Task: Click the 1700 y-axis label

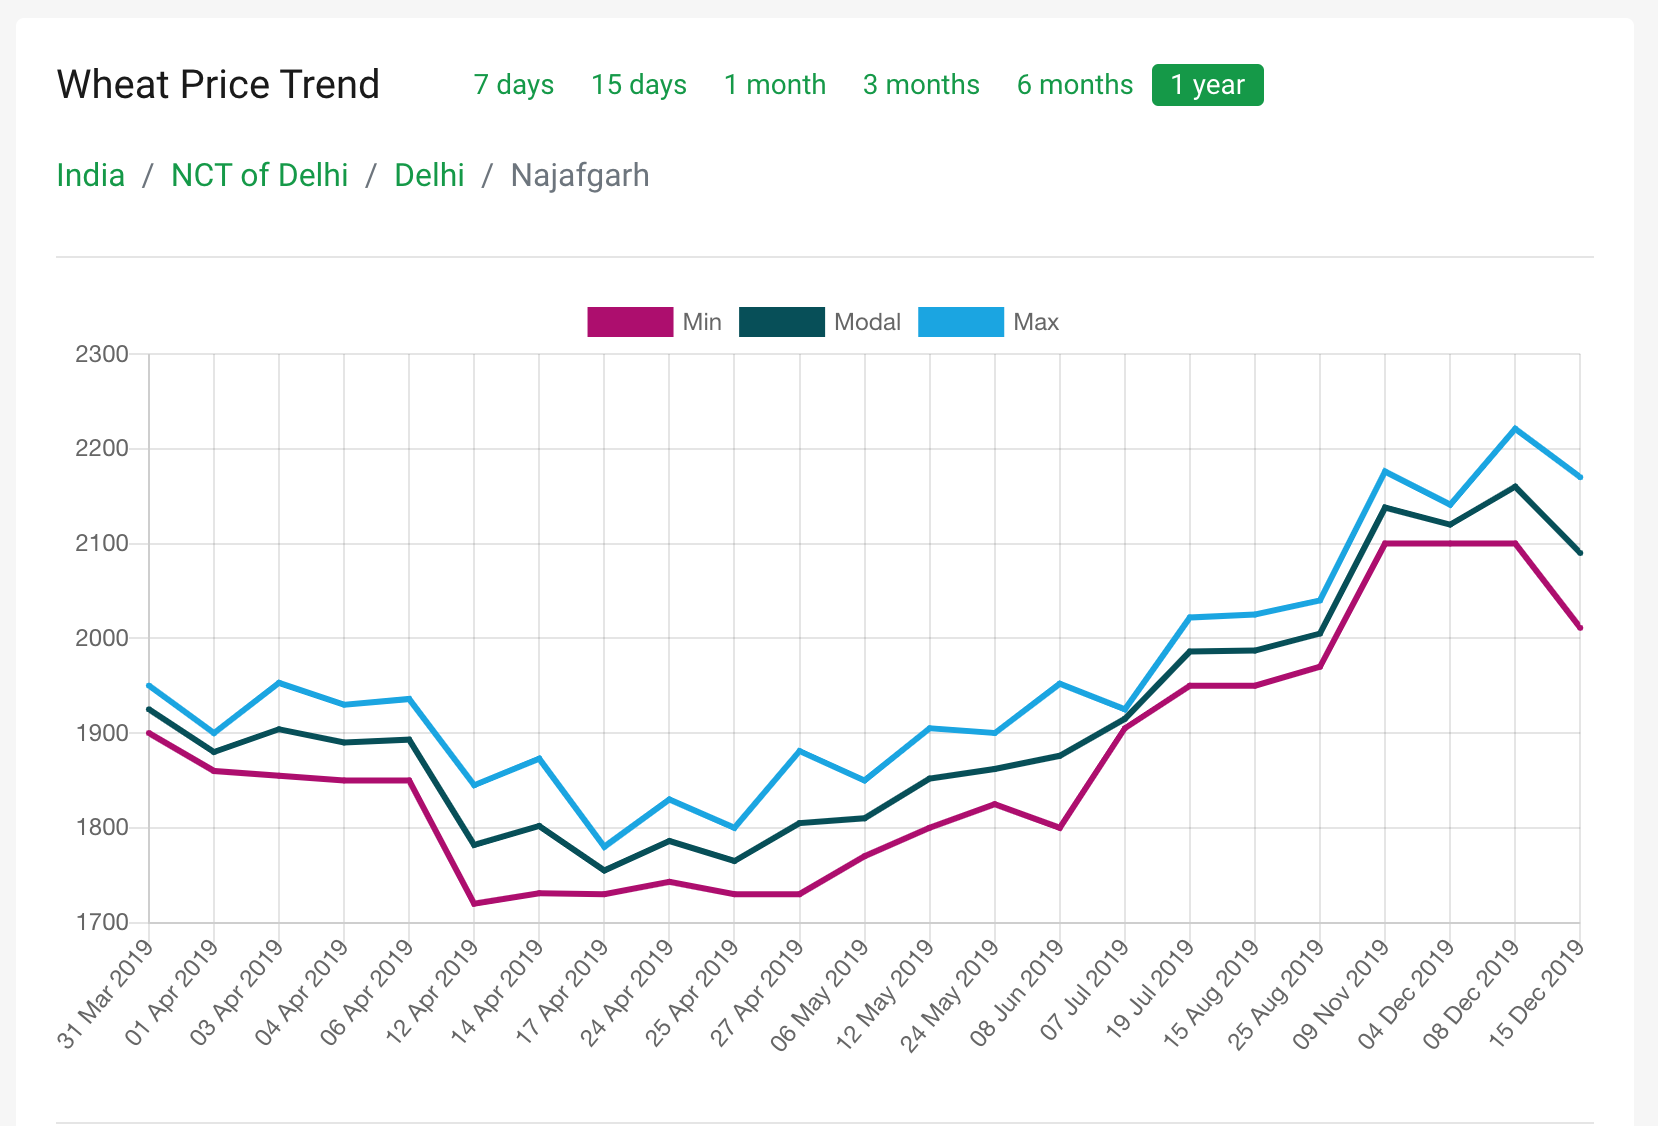Action: [102, 922]
